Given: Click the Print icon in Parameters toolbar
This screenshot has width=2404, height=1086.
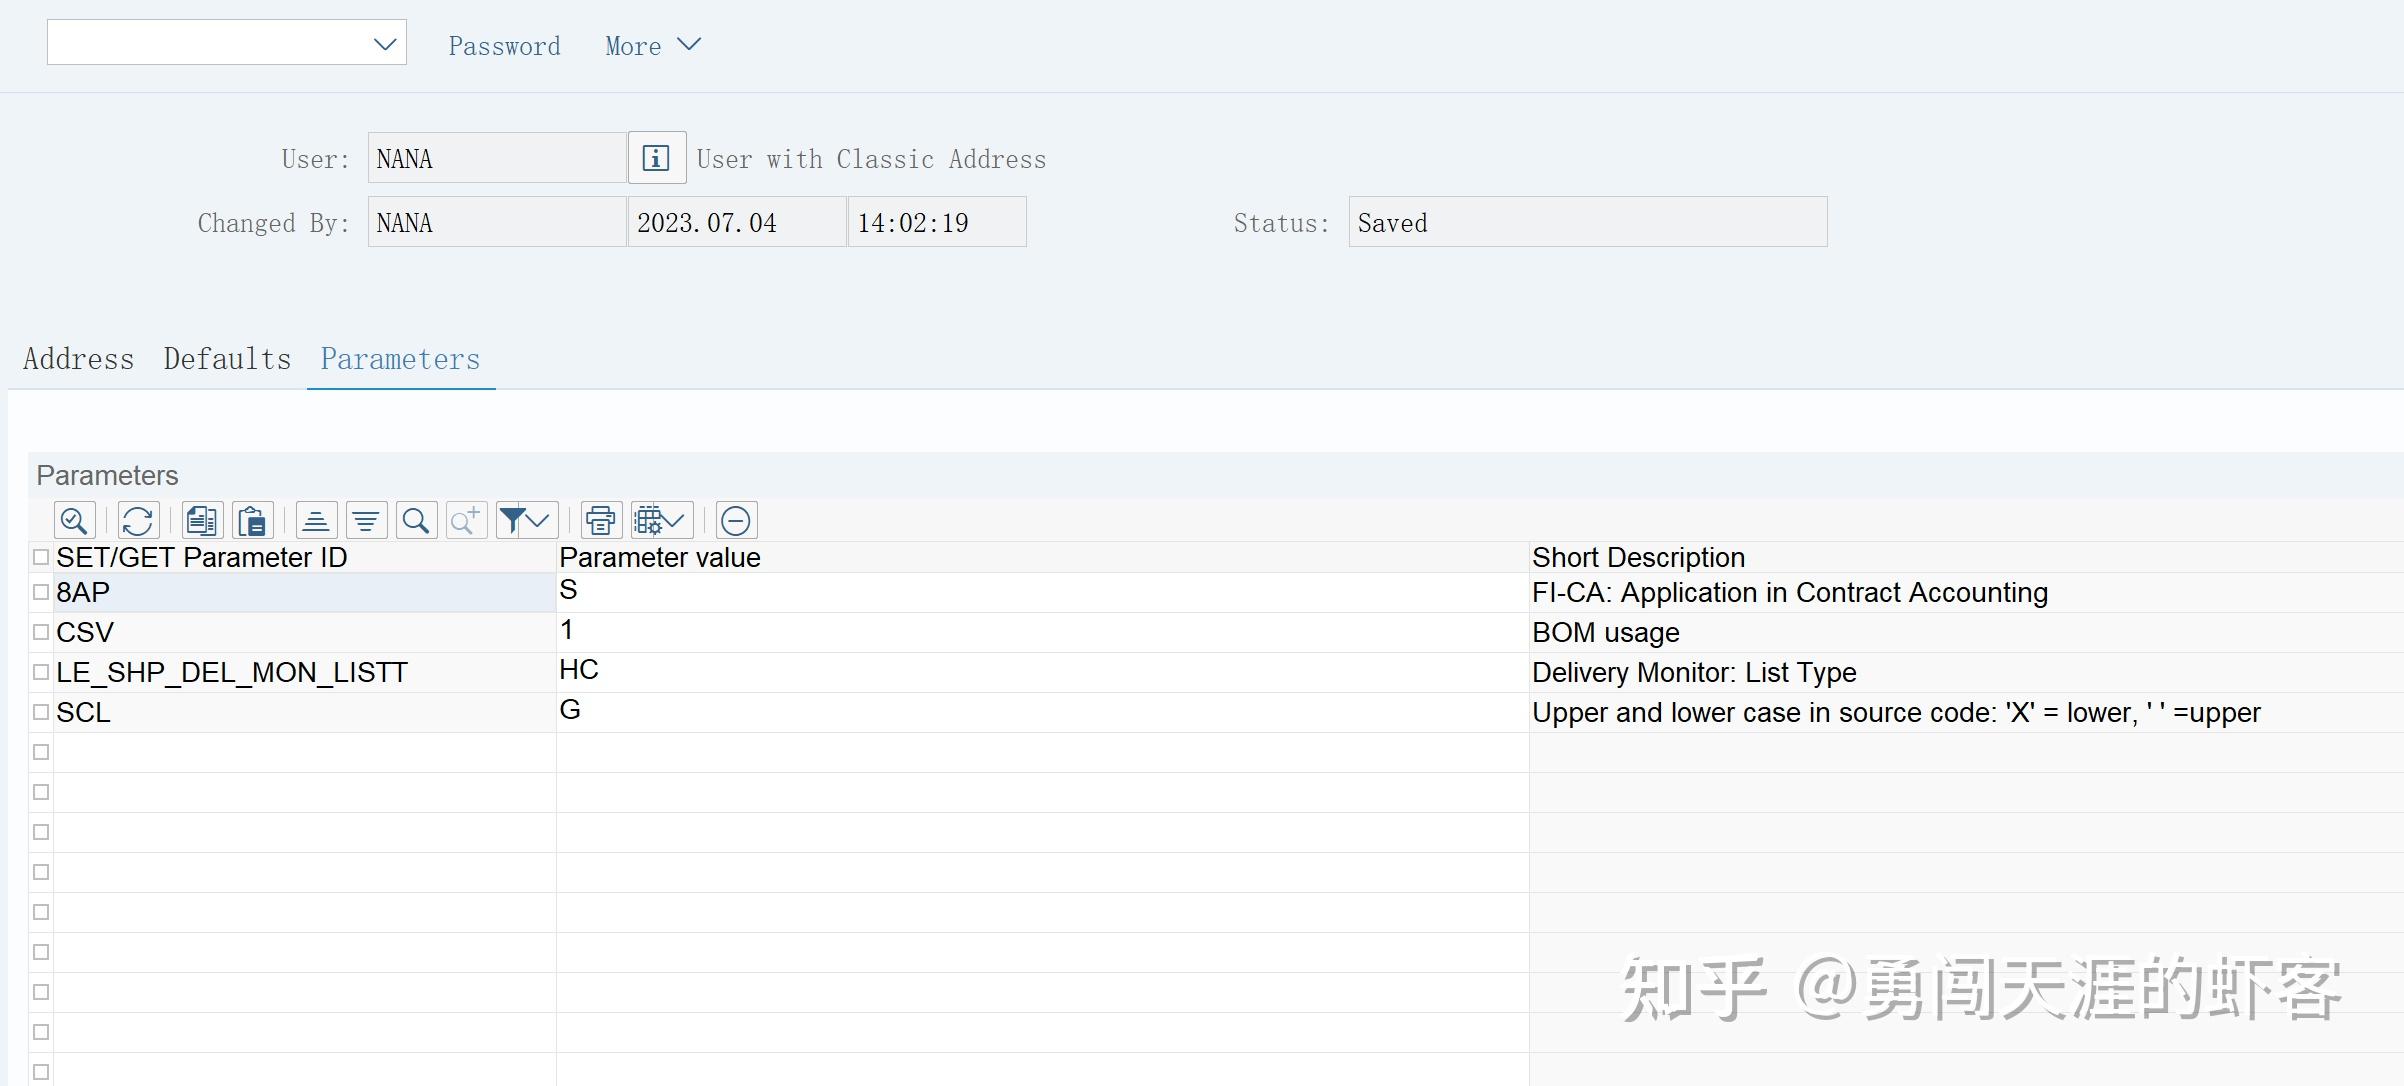Looking at the screenshot, I should 600,520.
